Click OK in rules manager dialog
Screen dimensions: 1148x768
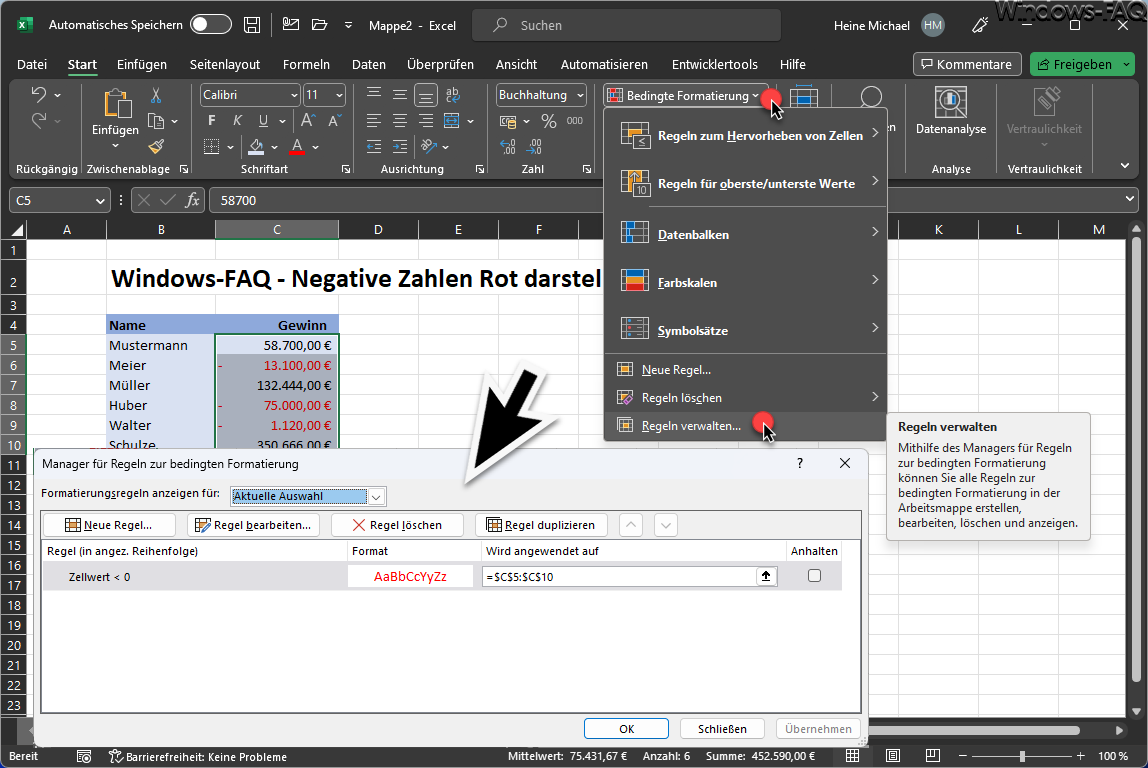(626, 728)
